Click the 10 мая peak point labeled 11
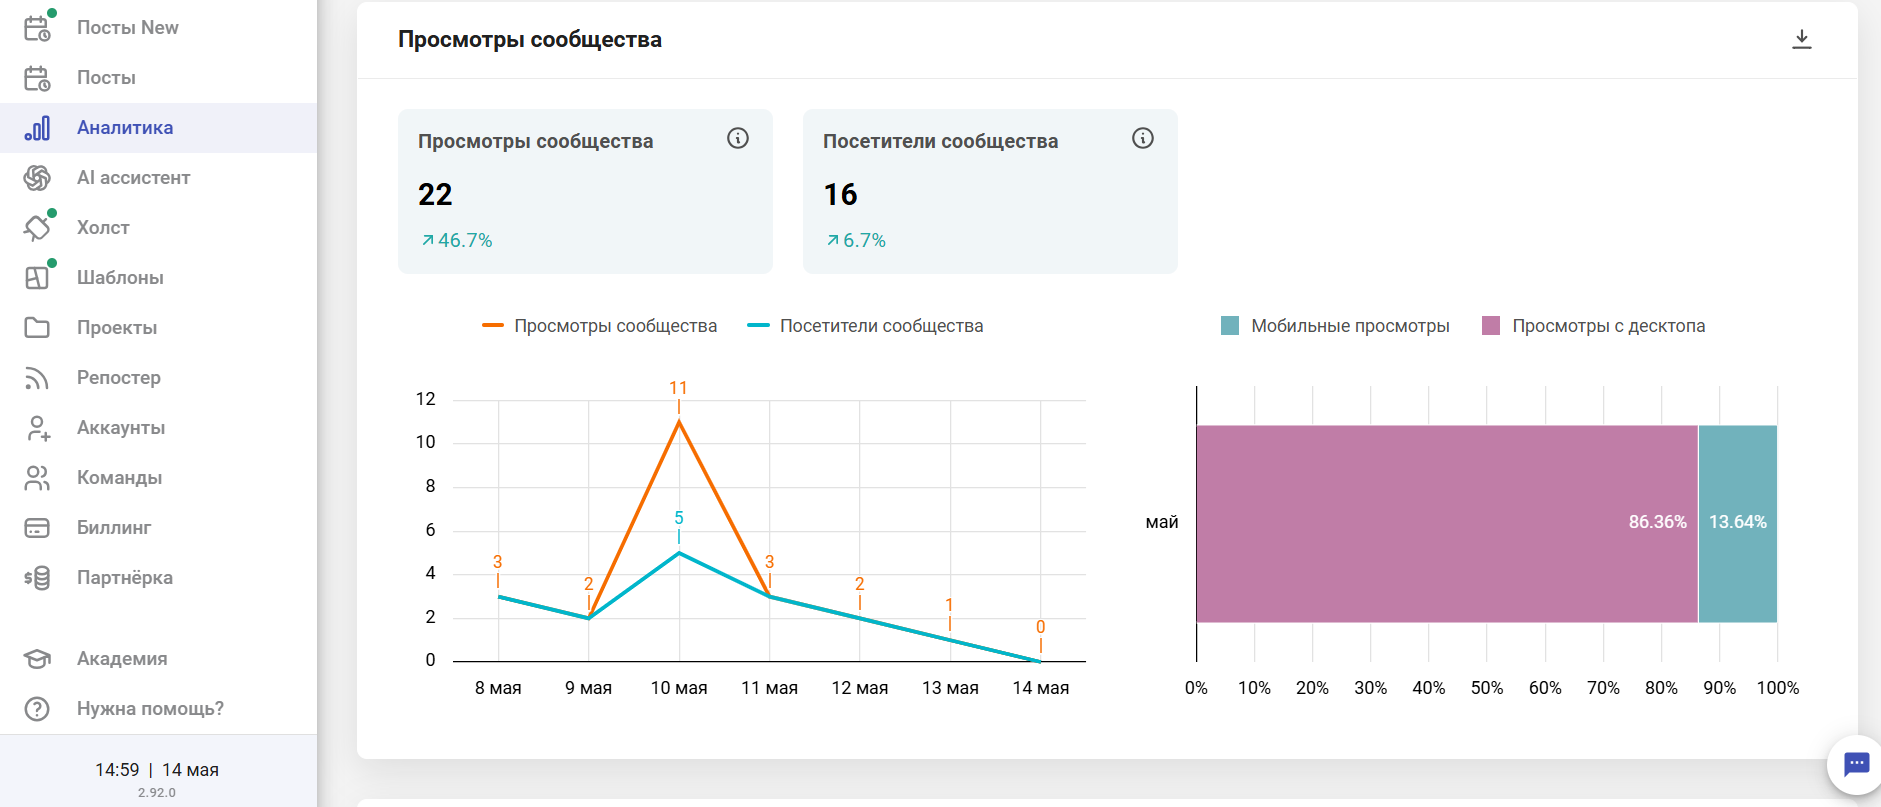 click(x=679, y=422)
